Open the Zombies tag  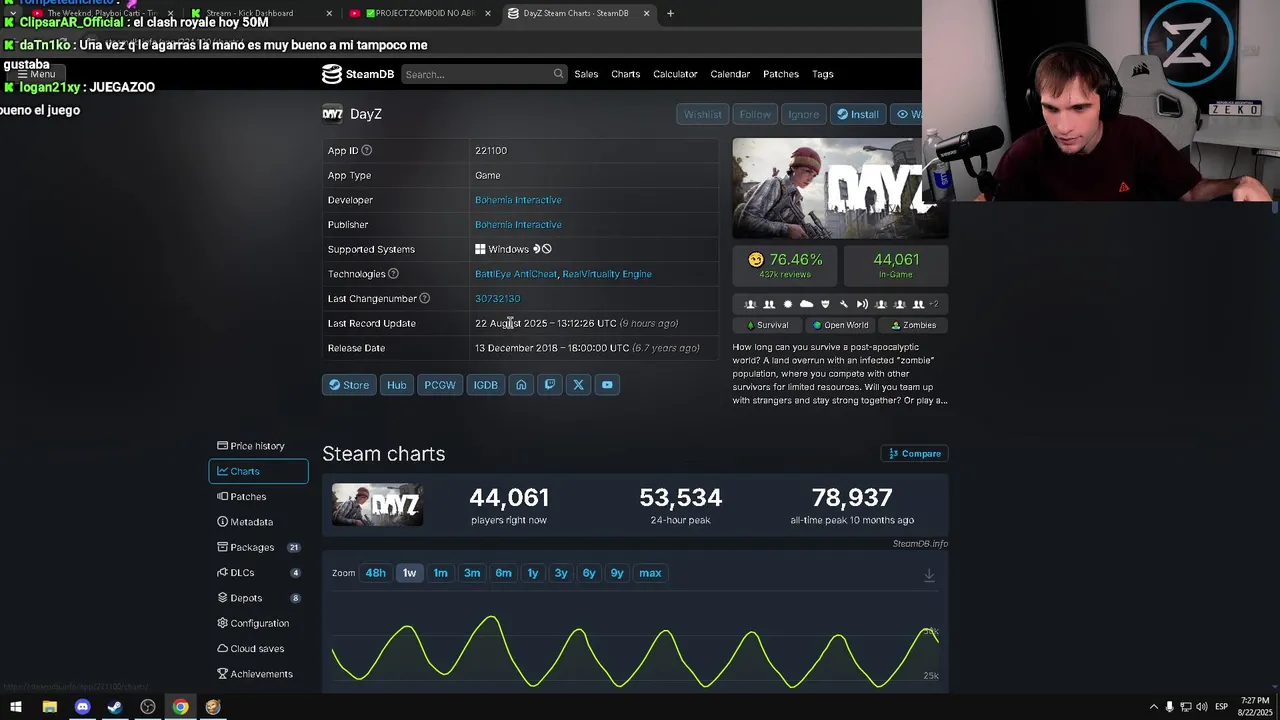[913, 325]
